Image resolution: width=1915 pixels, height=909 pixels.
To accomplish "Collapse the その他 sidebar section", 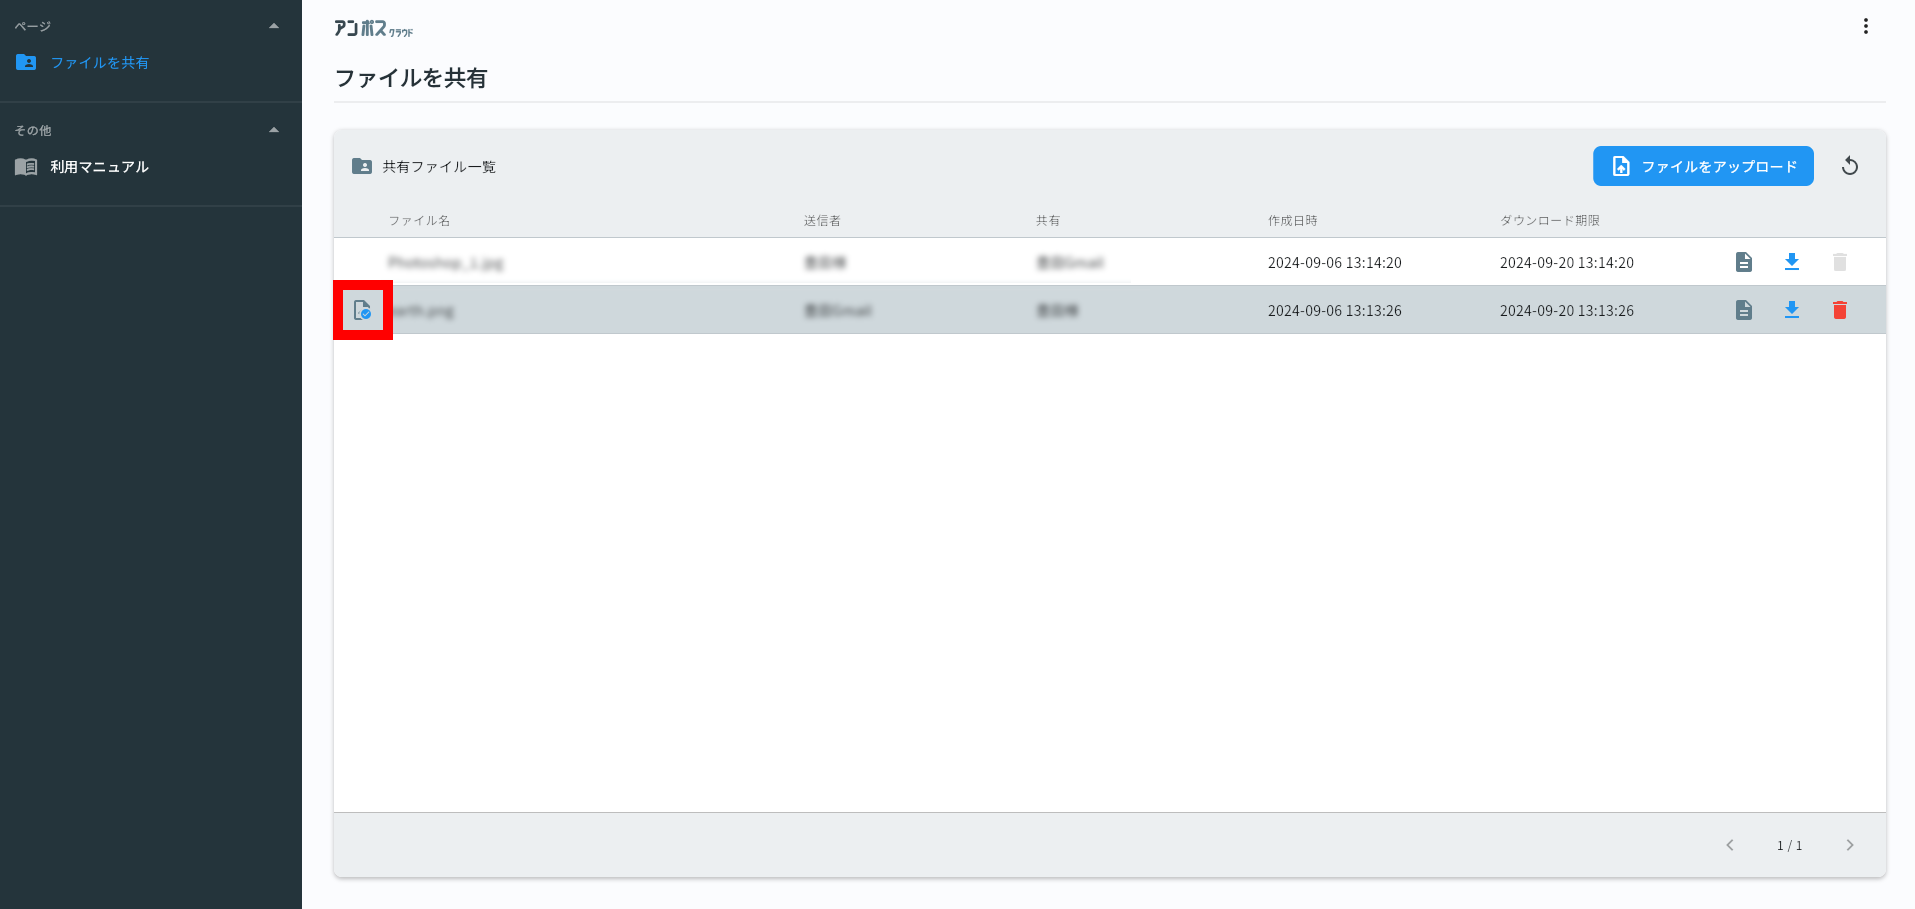I will pyautogui.click(x=274, y=130).
